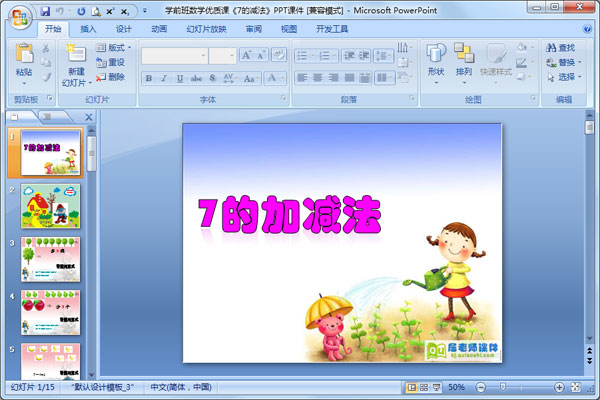The width and height of the screenshot is (600, 400).
Task: Expand the Font dialog launcher
Action: point(284,99)
